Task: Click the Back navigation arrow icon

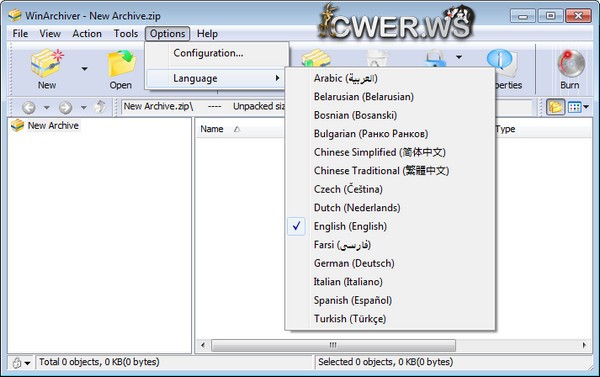Action: 29,108
